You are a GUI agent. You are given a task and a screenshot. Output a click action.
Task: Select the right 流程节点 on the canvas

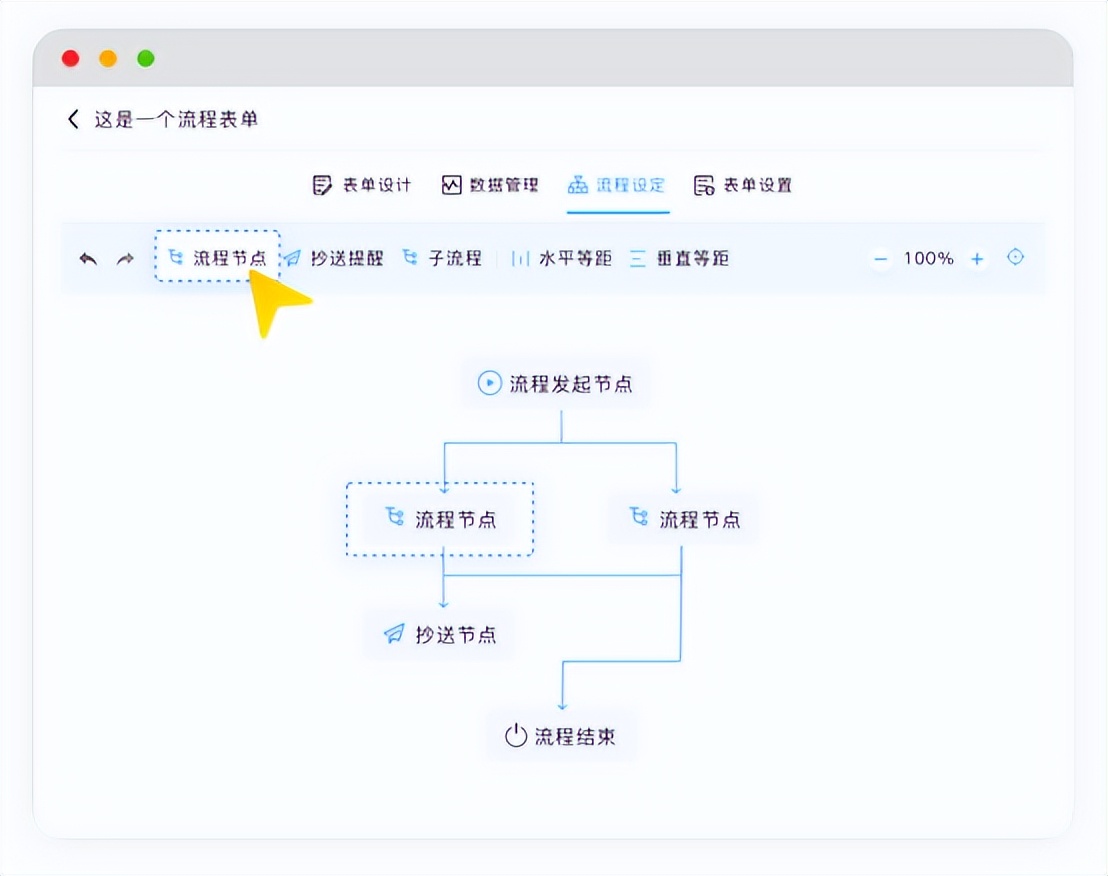tap(683, 518)
